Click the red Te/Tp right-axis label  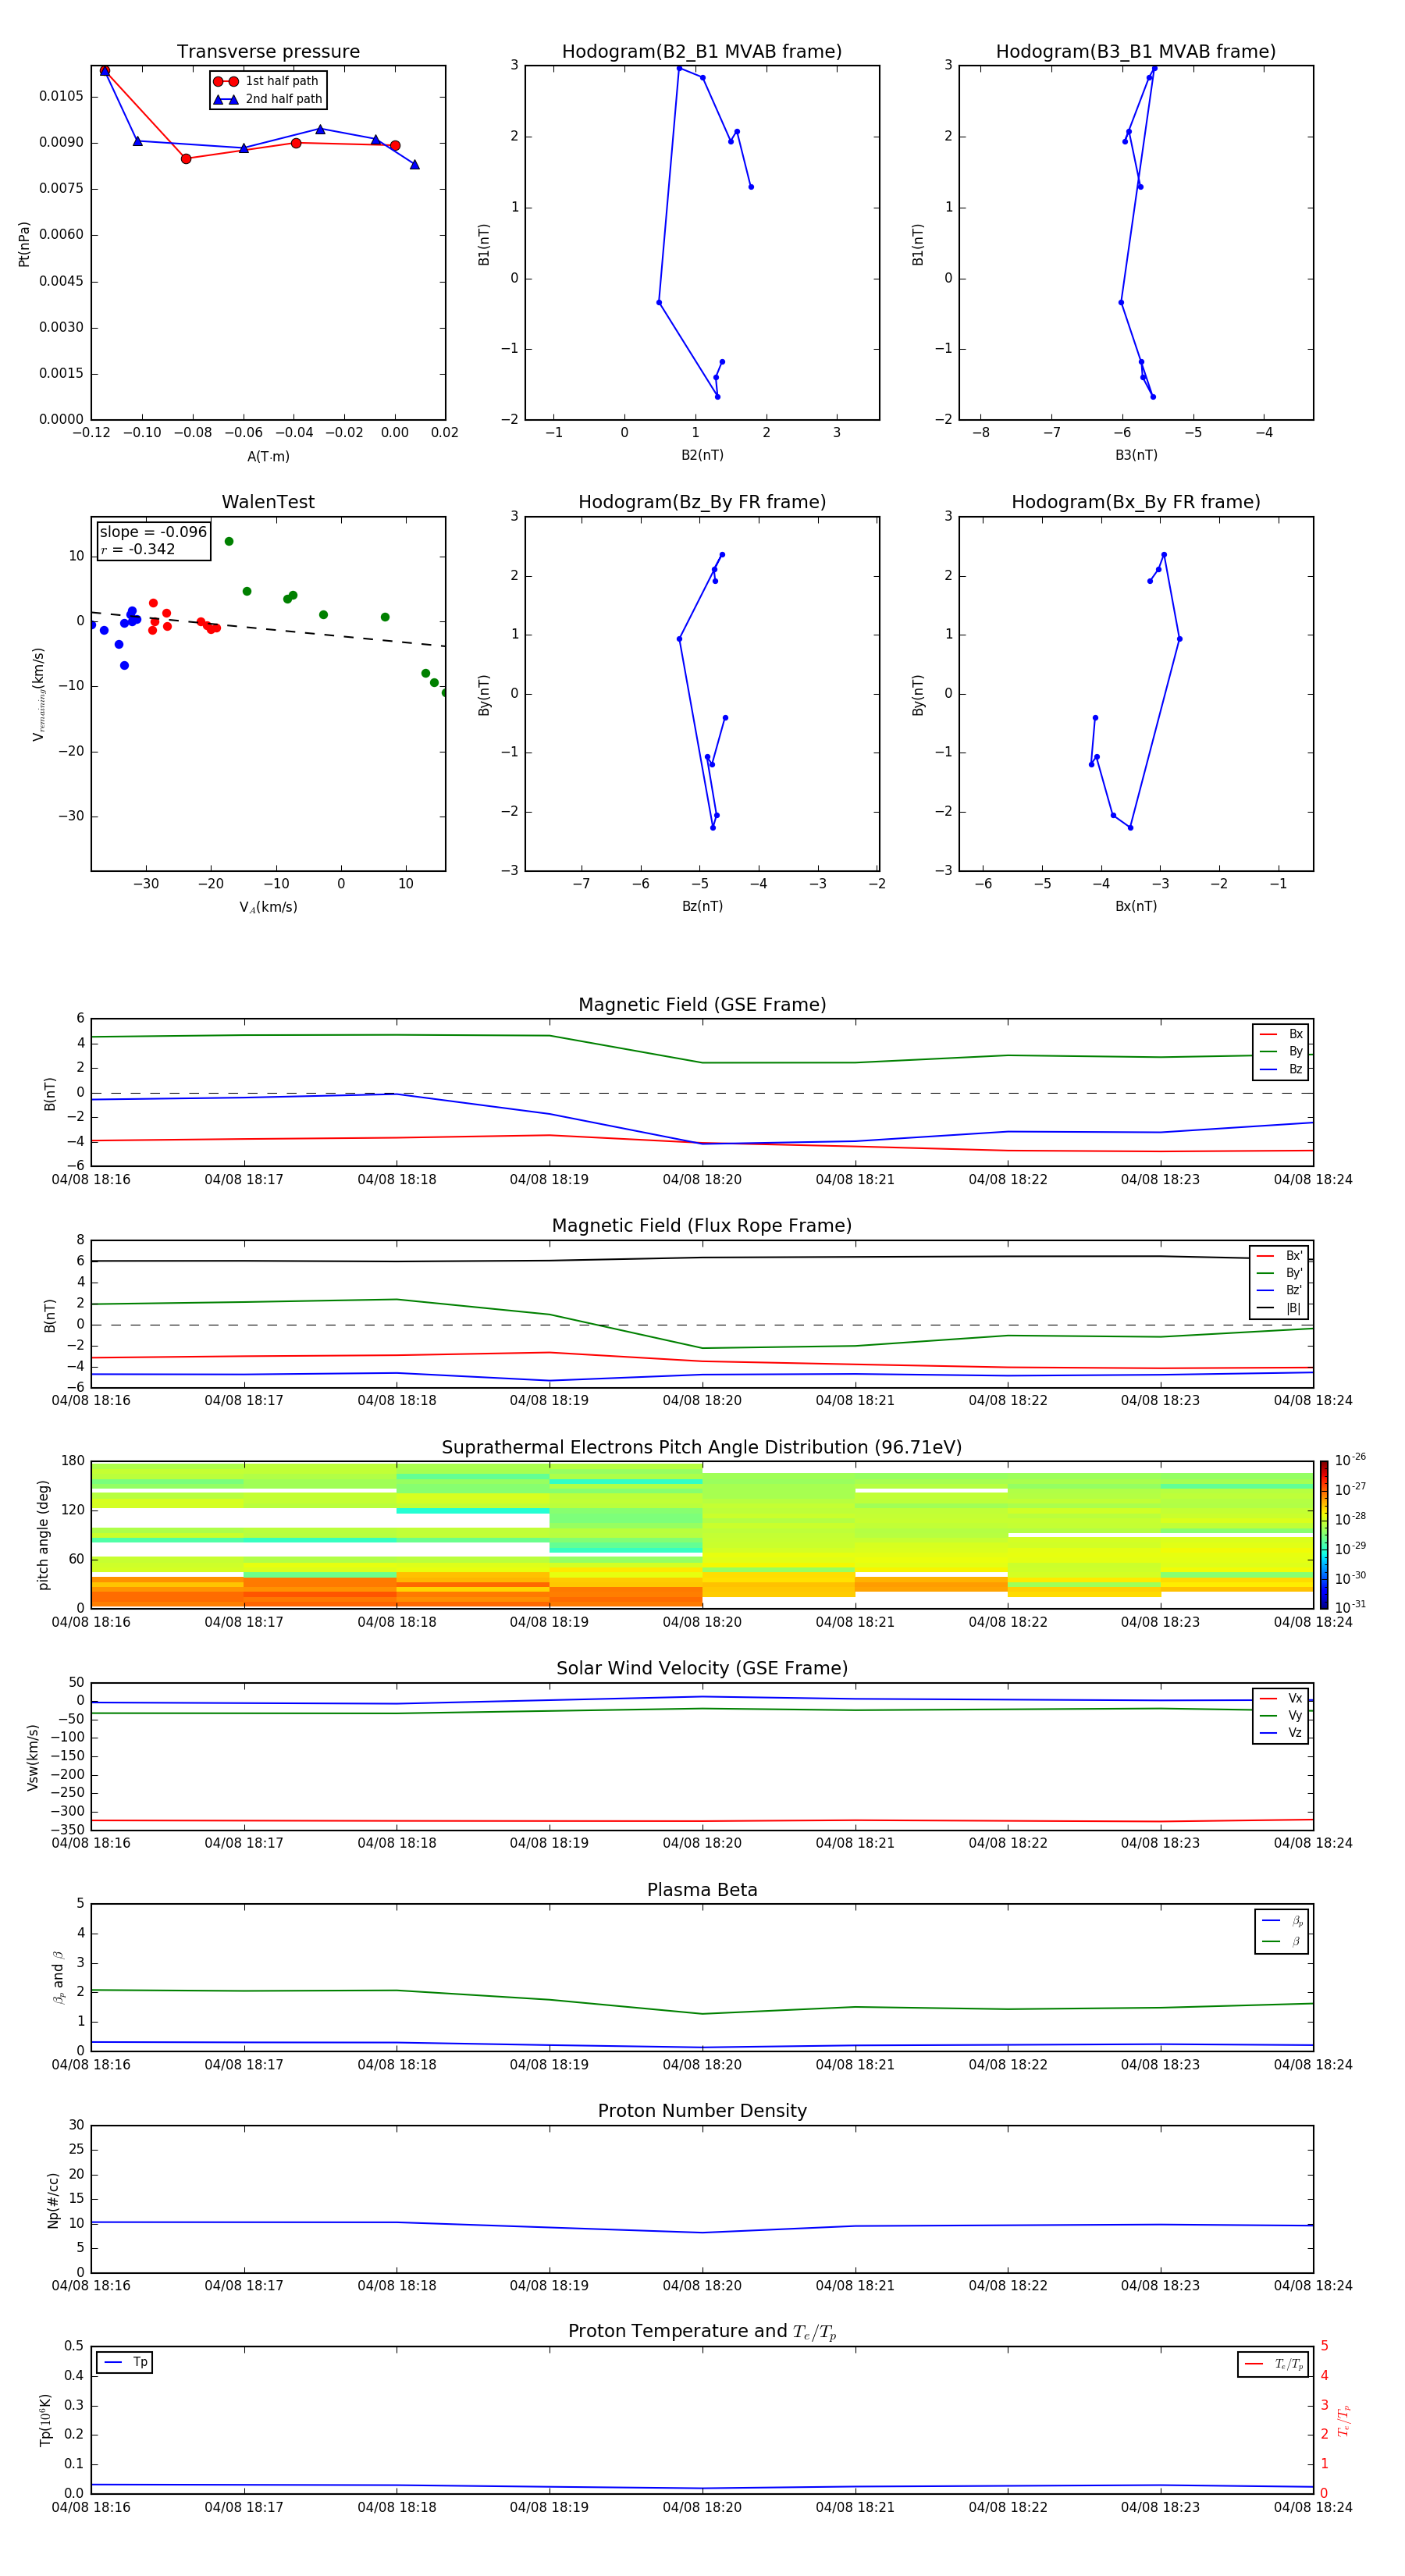coord(1343,2420)
